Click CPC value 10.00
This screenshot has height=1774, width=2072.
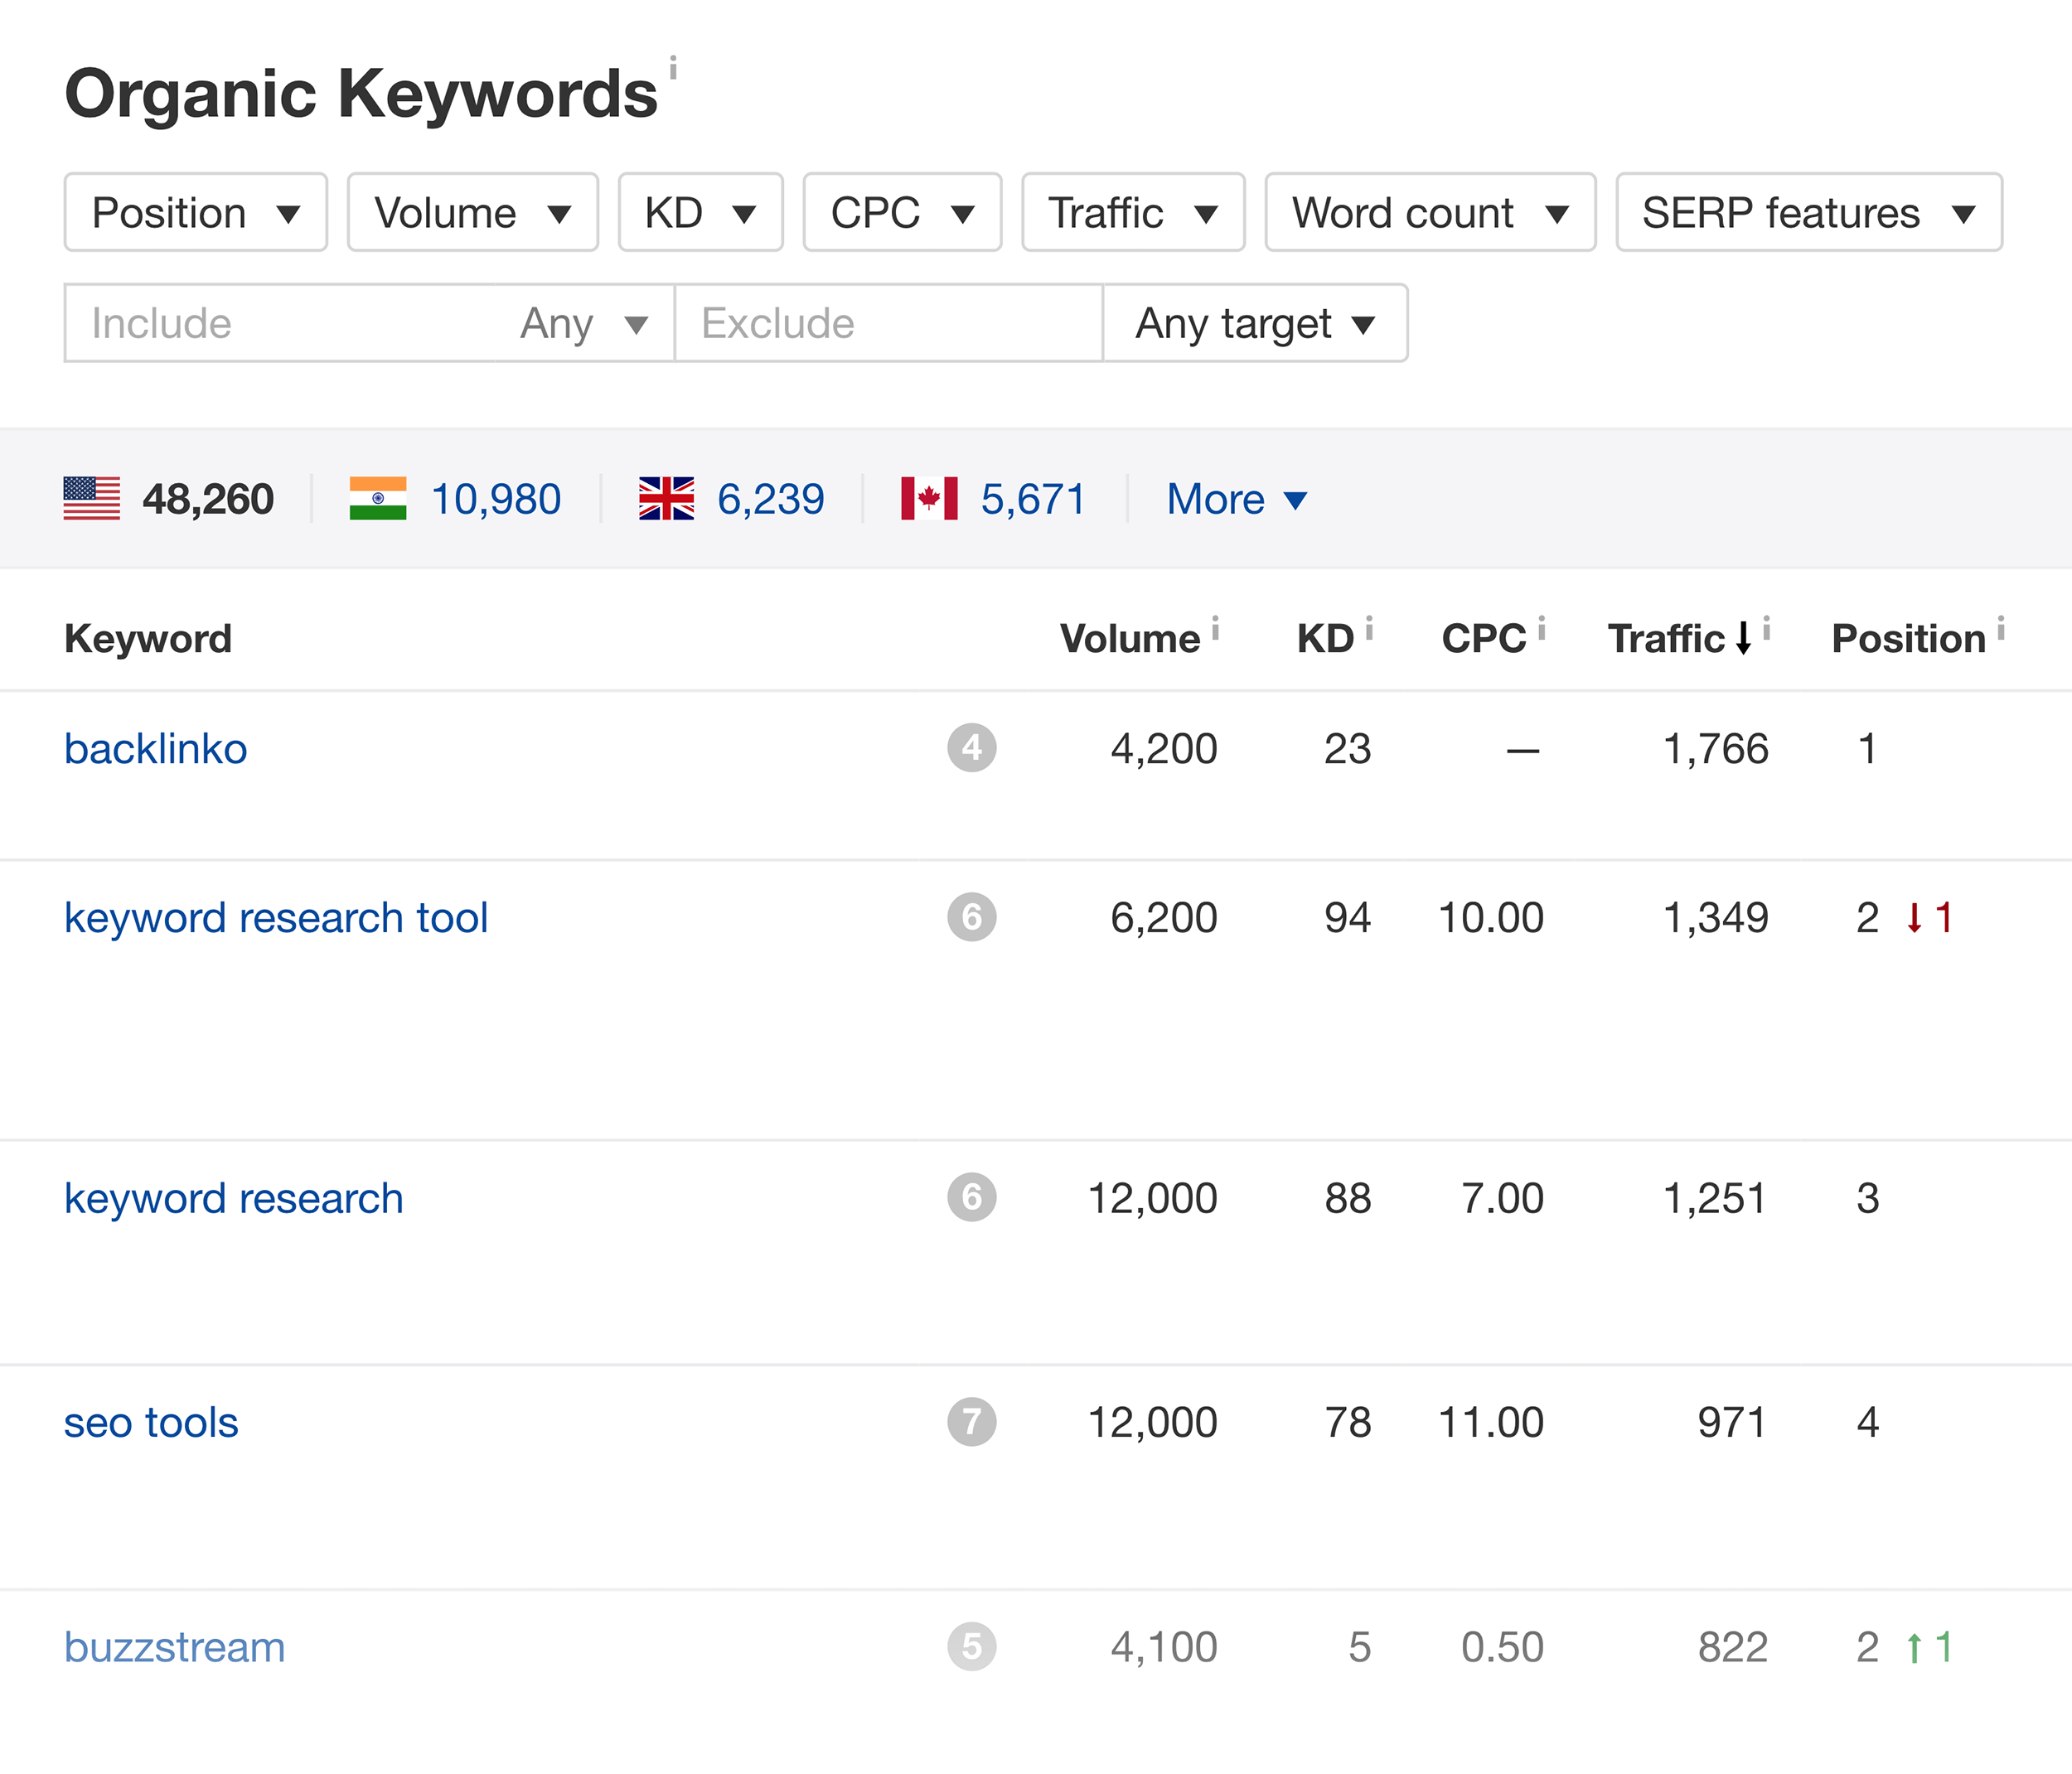[x=1491, y=918]
